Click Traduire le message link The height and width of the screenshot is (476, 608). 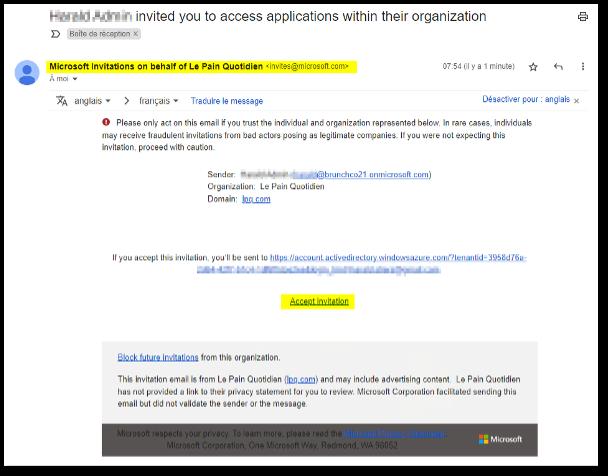(x=227, y=101)
